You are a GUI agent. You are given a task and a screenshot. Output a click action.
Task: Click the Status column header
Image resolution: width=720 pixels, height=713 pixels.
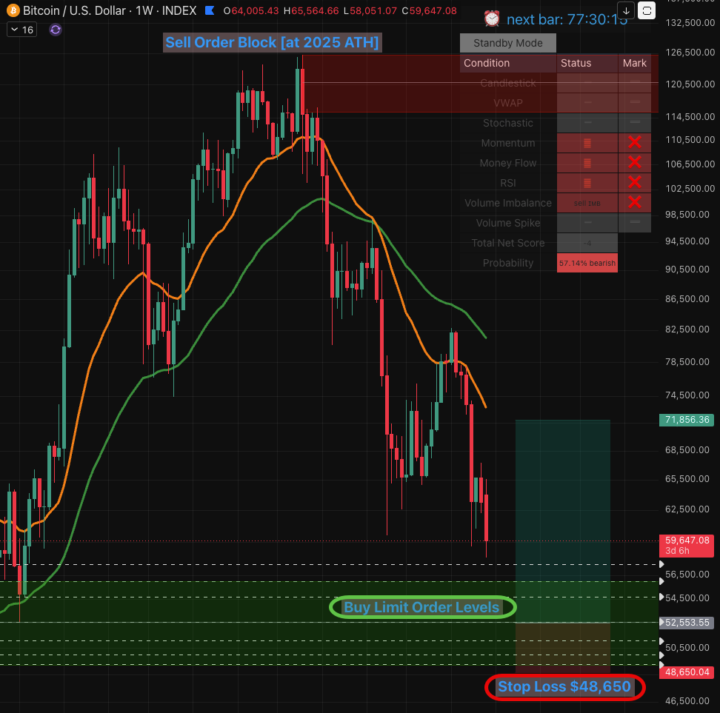(x=576, y=63)
